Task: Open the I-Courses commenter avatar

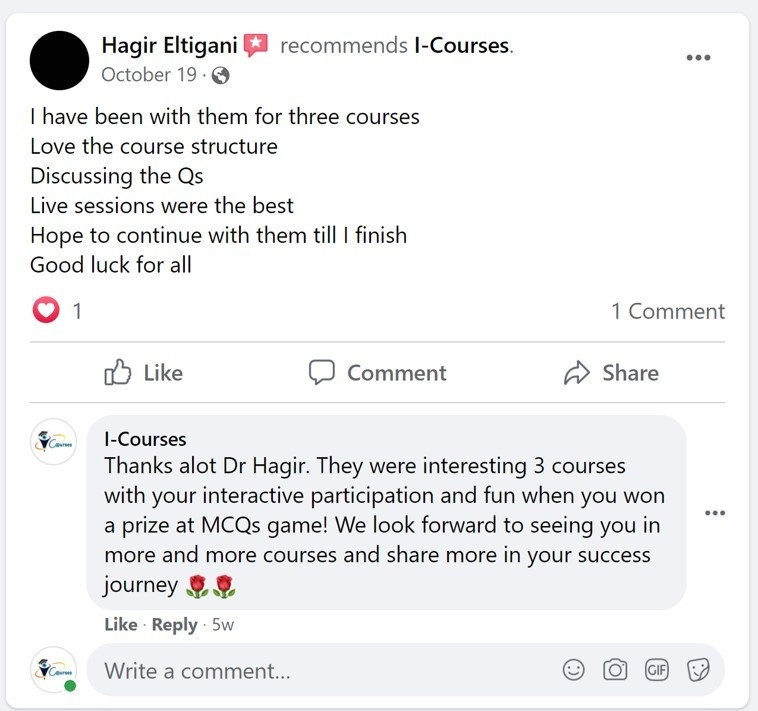Action: pos(54,442)
